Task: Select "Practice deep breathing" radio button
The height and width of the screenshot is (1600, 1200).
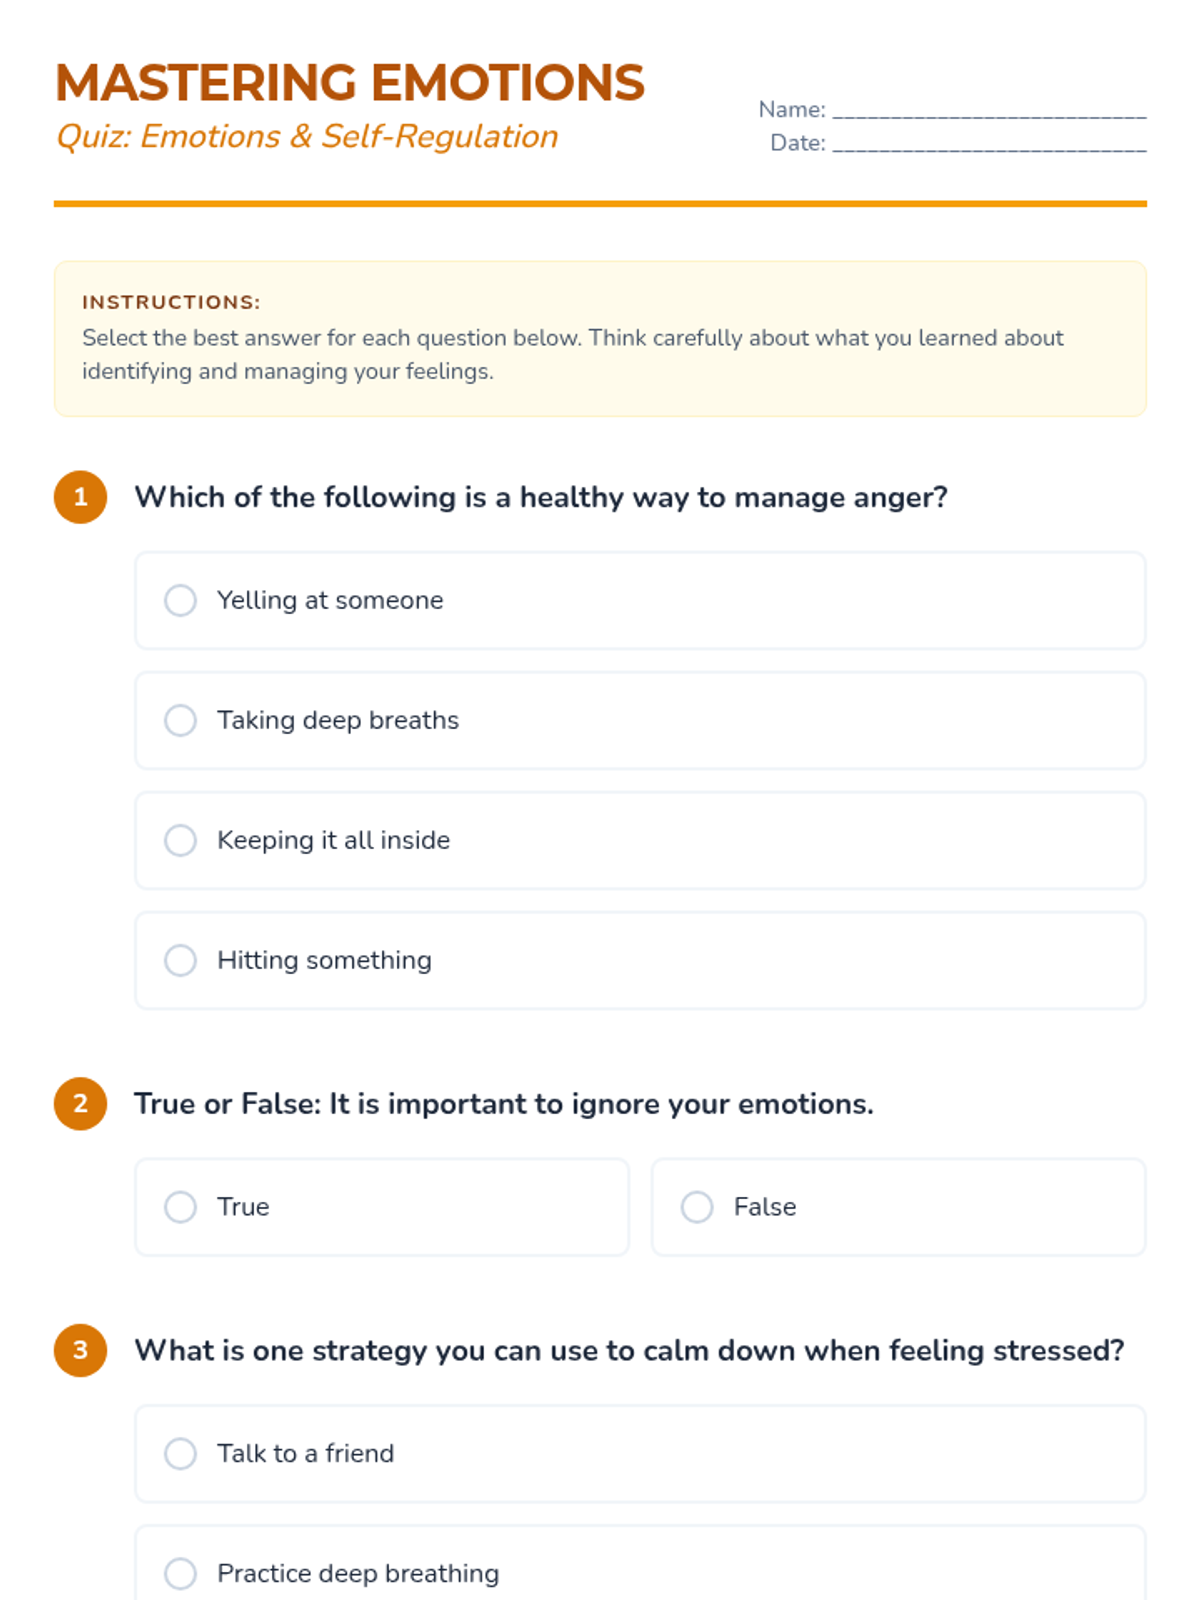Action: pyautogui.click(x=181, y=1573)
